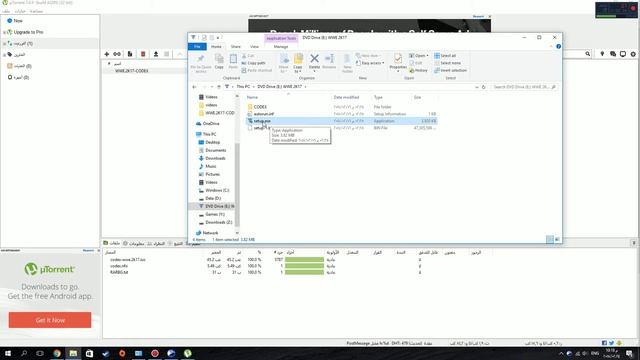Click the History button in Explorer ribbon
Image resolution: width=640 pixels, height=360 pixels.
coord(419,70)
